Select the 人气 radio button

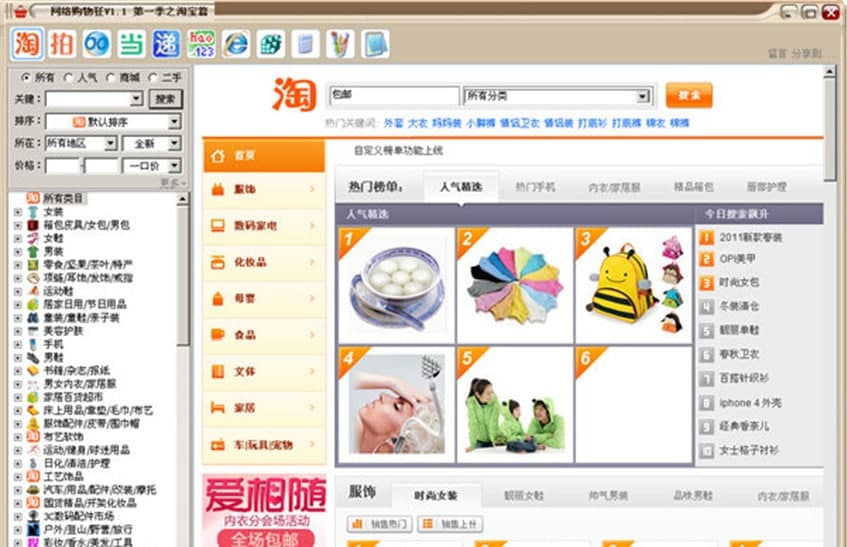coord(68,78)
